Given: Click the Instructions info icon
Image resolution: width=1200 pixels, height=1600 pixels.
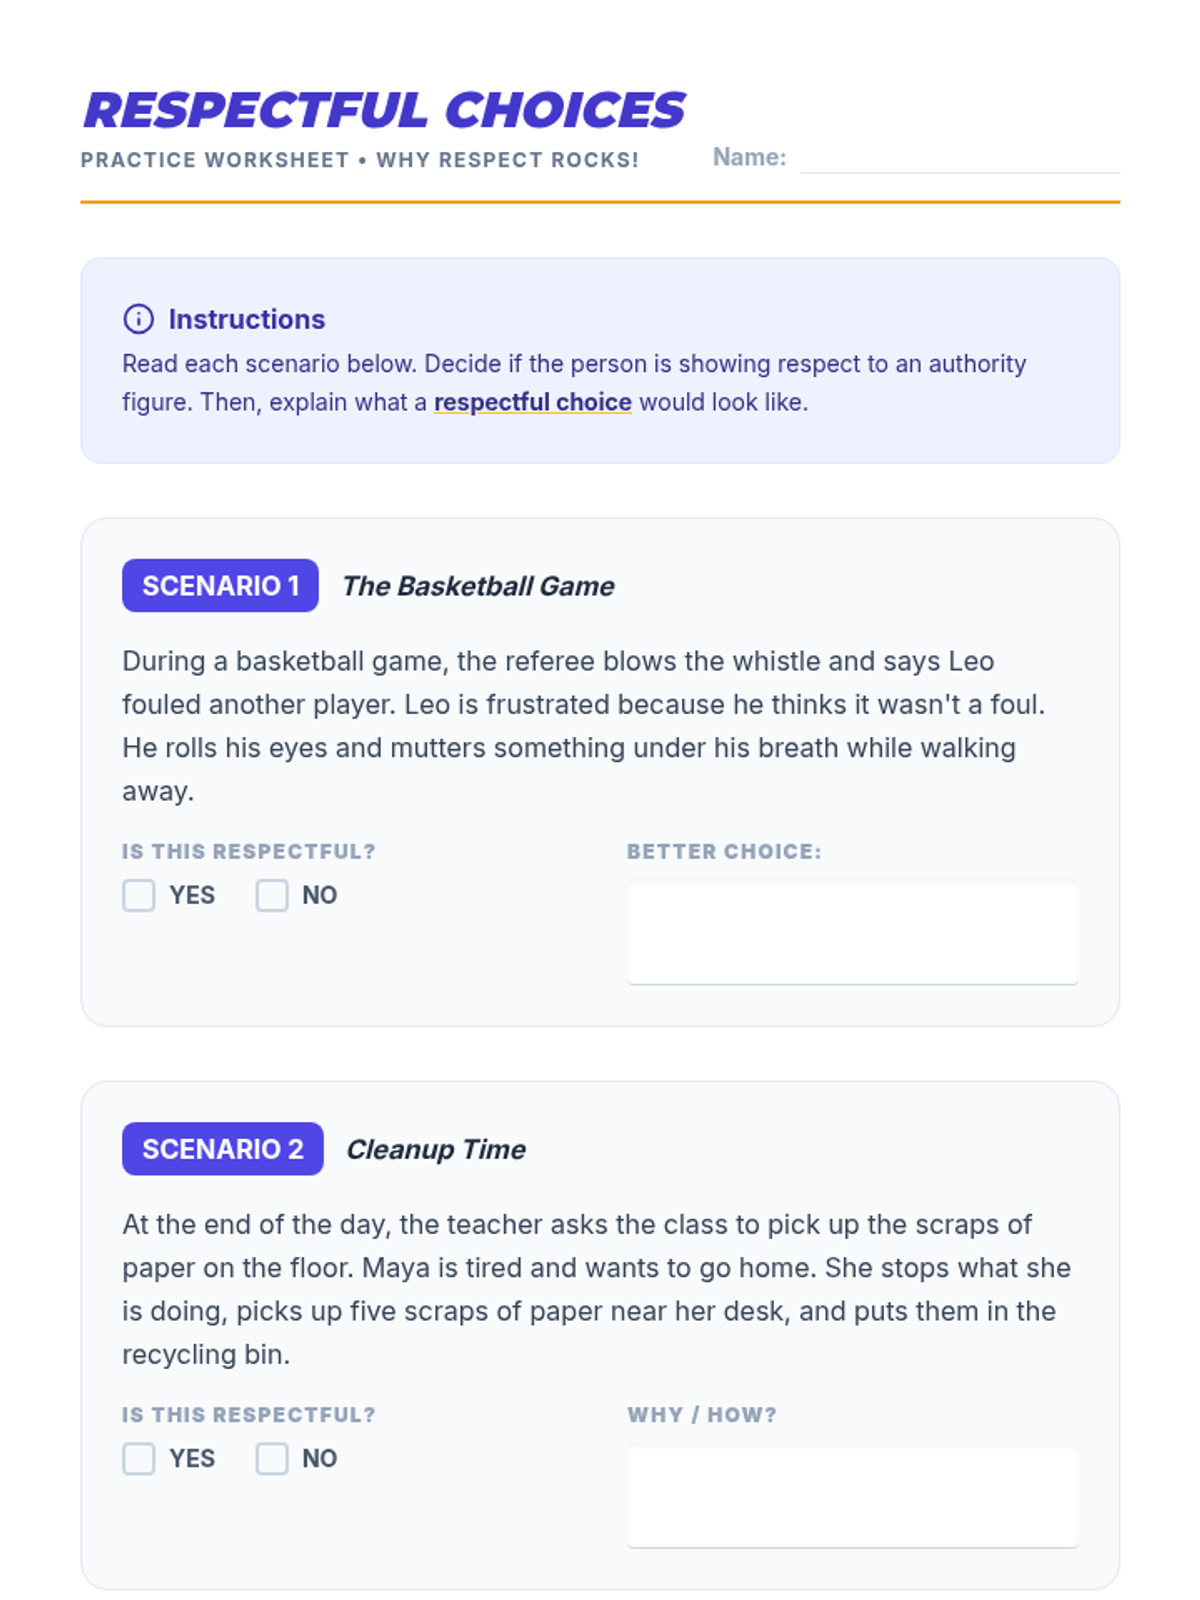Looking at the screenshot, I should (138, 319).
